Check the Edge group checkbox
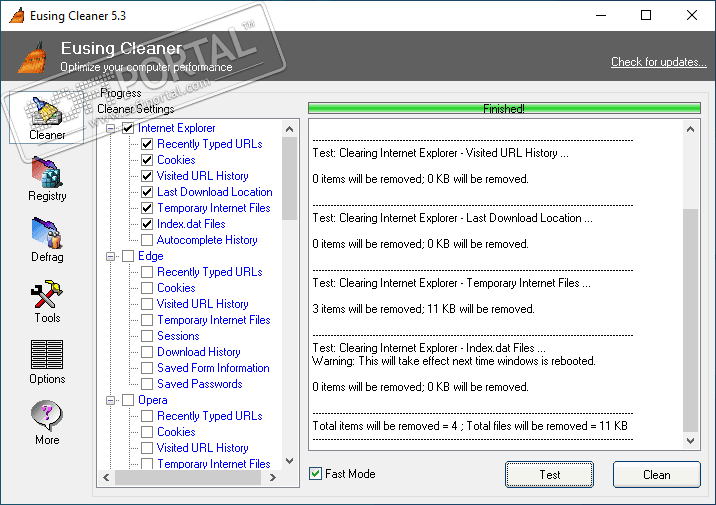This screenshot has width=716, height=505. pyautogui.click(x=128, y=256)
